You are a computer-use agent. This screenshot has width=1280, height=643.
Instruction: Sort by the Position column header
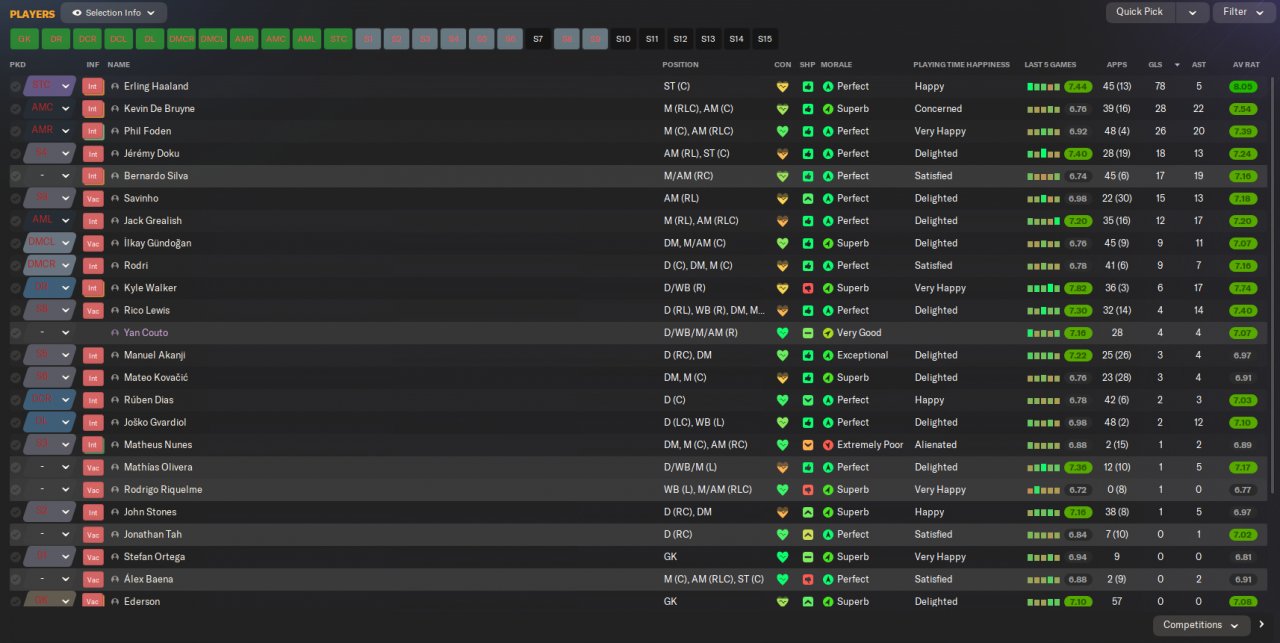tap(681, 65)
